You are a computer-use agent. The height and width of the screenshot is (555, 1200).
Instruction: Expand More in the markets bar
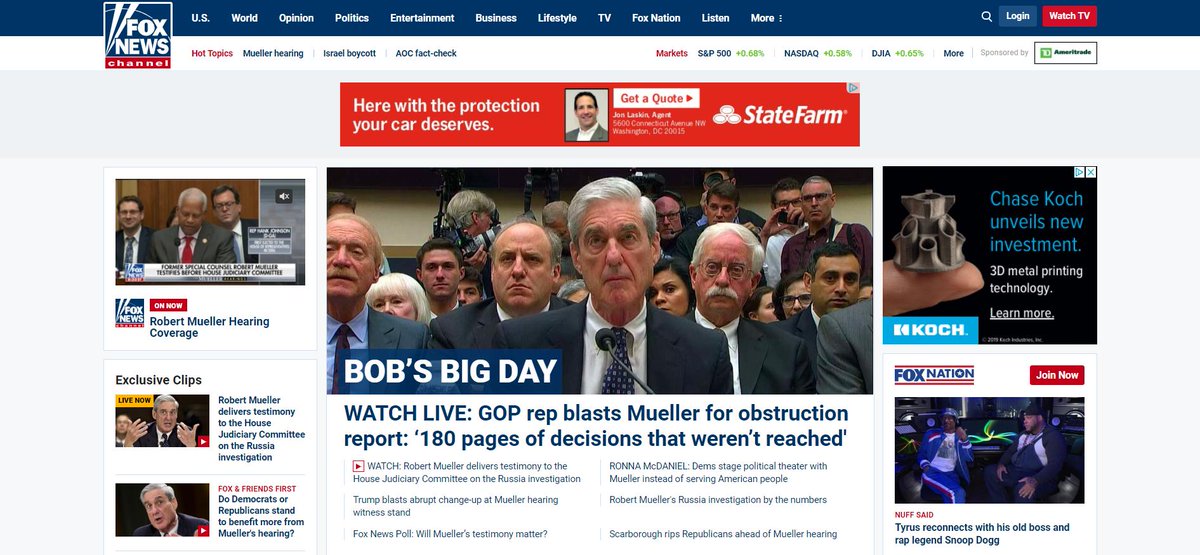pos(954,53)
